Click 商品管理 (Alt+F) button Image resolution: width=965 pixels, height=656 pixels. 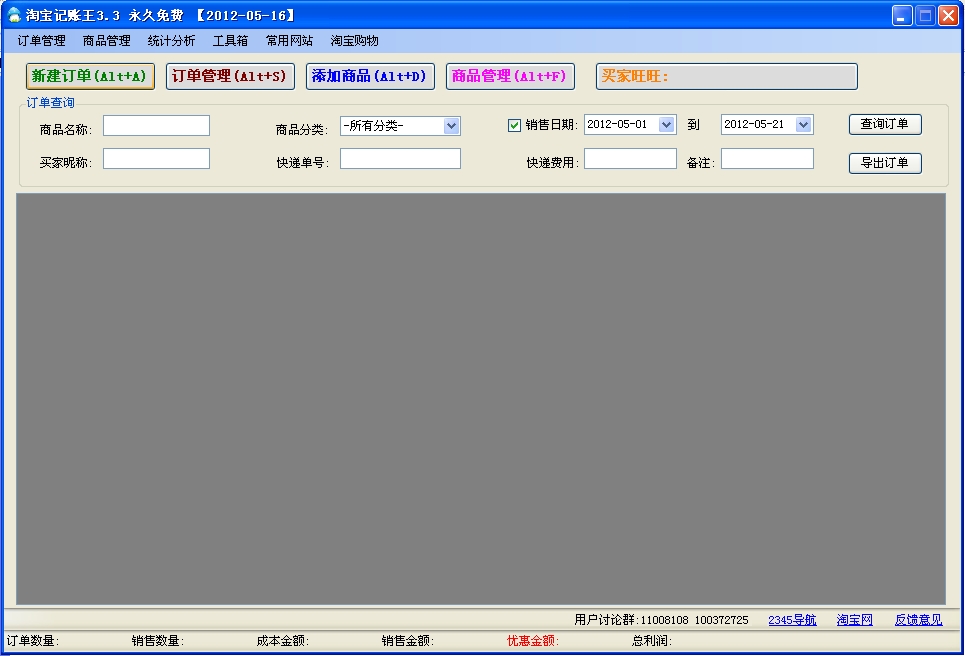click(510, 76)
